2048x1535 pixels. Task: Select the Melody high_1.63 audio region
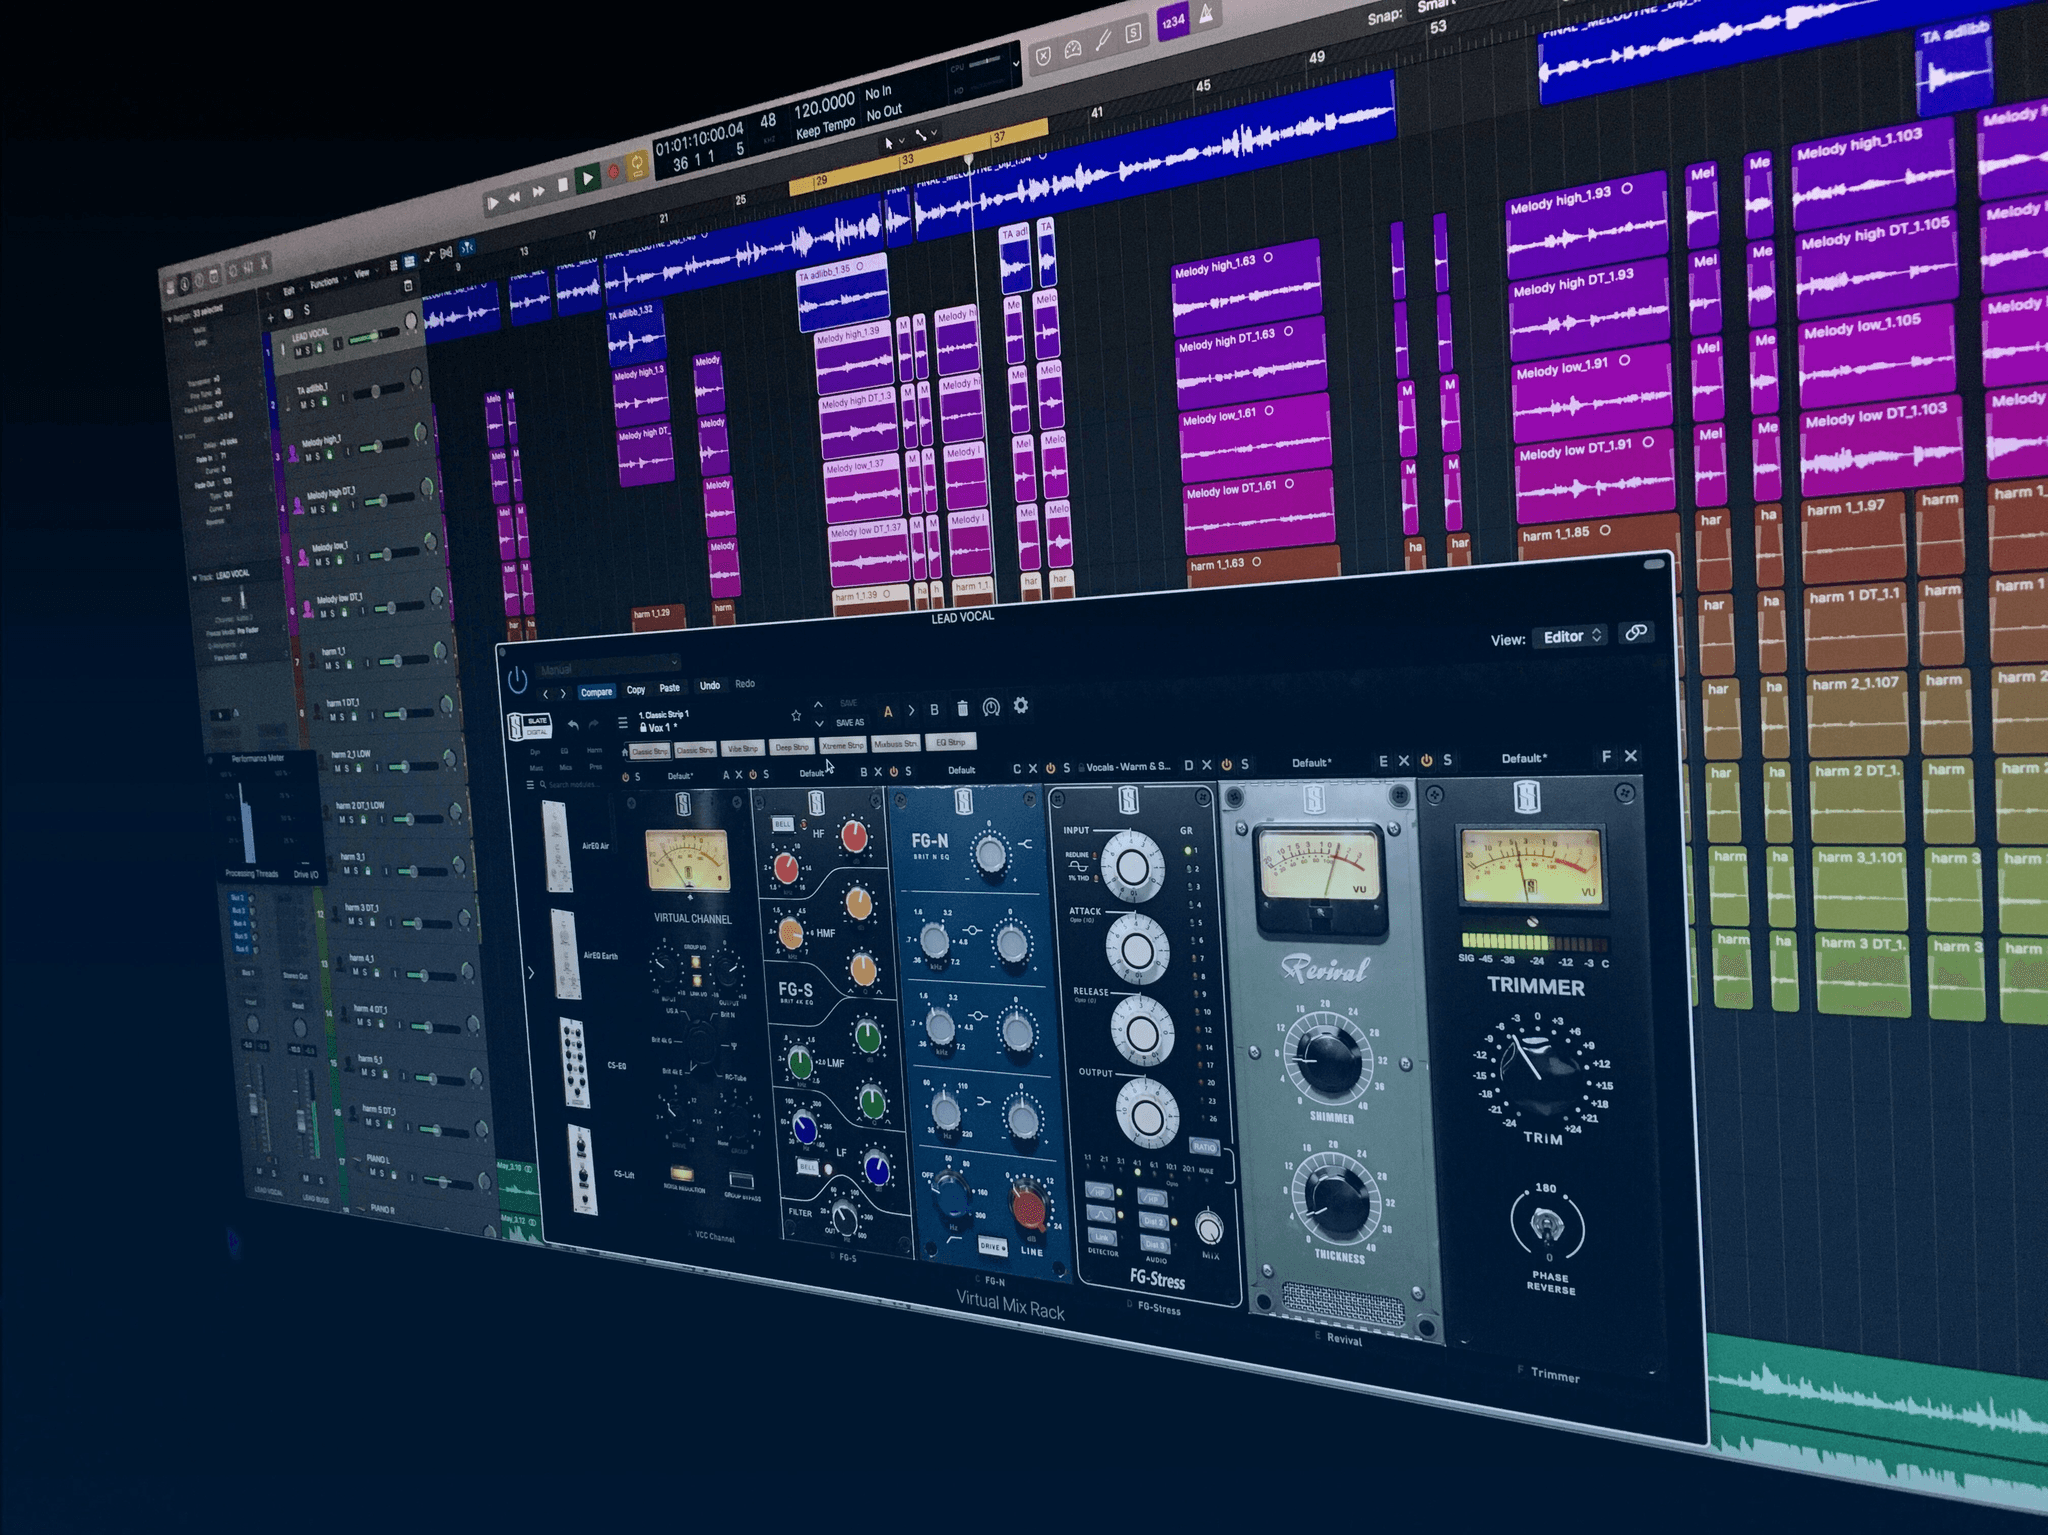[1248, 288]
